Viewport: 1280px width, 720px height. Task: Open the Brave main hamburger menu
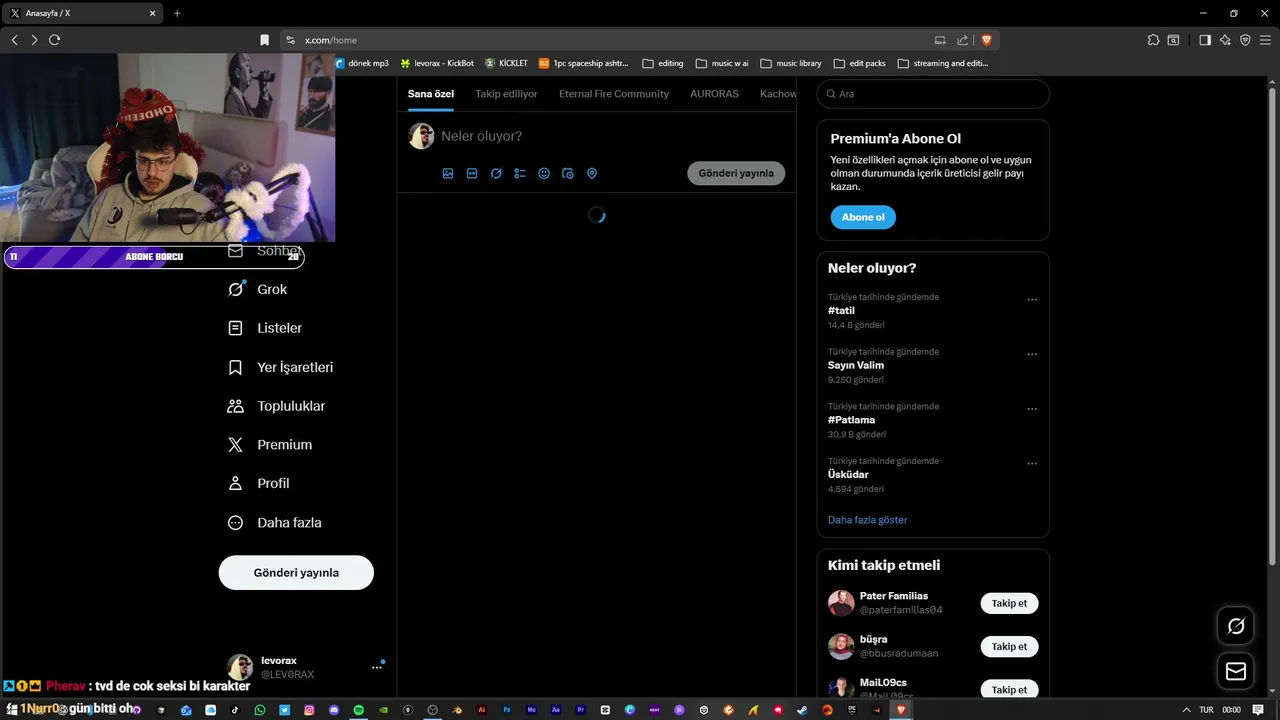[1265, 40]
